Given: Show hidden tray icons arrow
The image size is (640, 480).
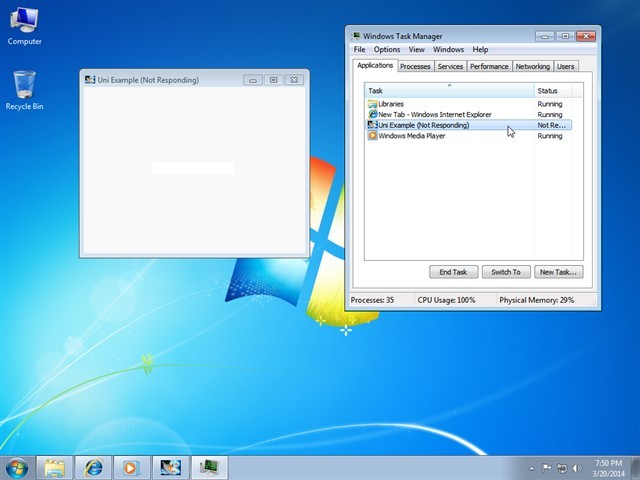Looking at the screenshot, I should click(531, 468).
